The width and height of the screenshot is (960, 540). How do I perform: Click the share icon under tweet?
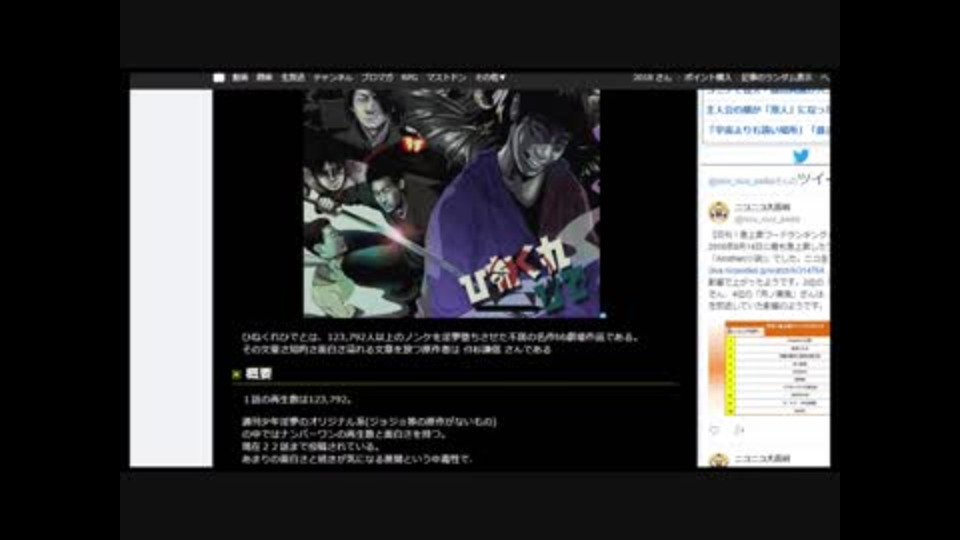coord(739,430)
